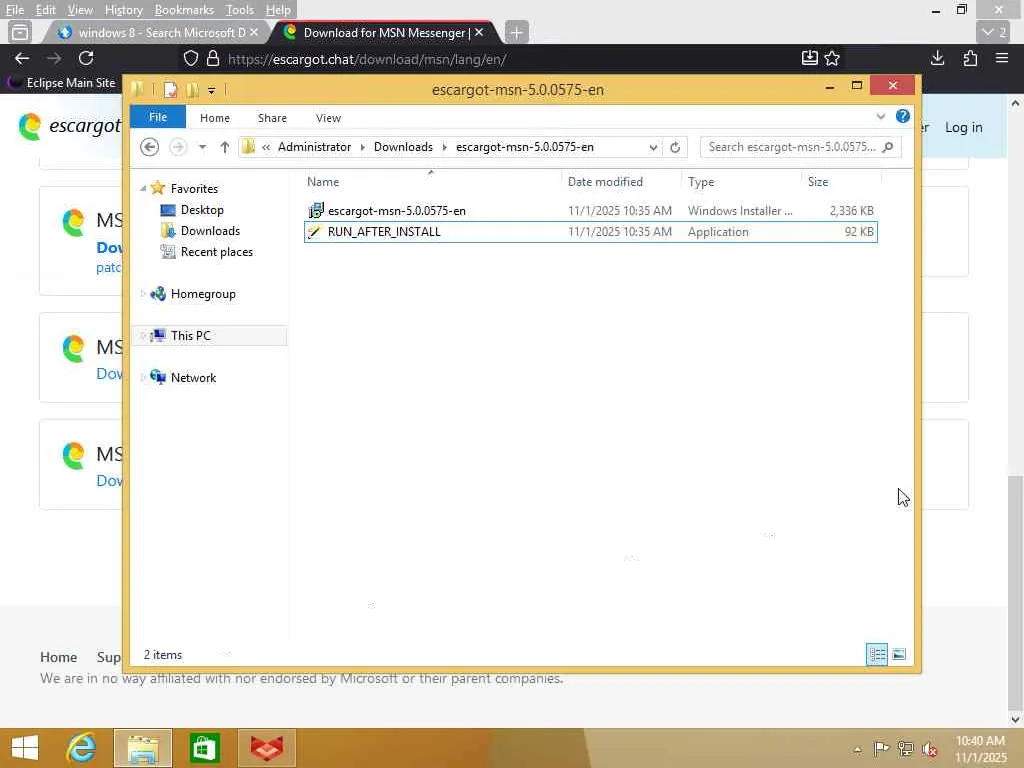
Task: Click the escargot-msn installer file icon
Action: pyautogui.click(x=316, y=210)
